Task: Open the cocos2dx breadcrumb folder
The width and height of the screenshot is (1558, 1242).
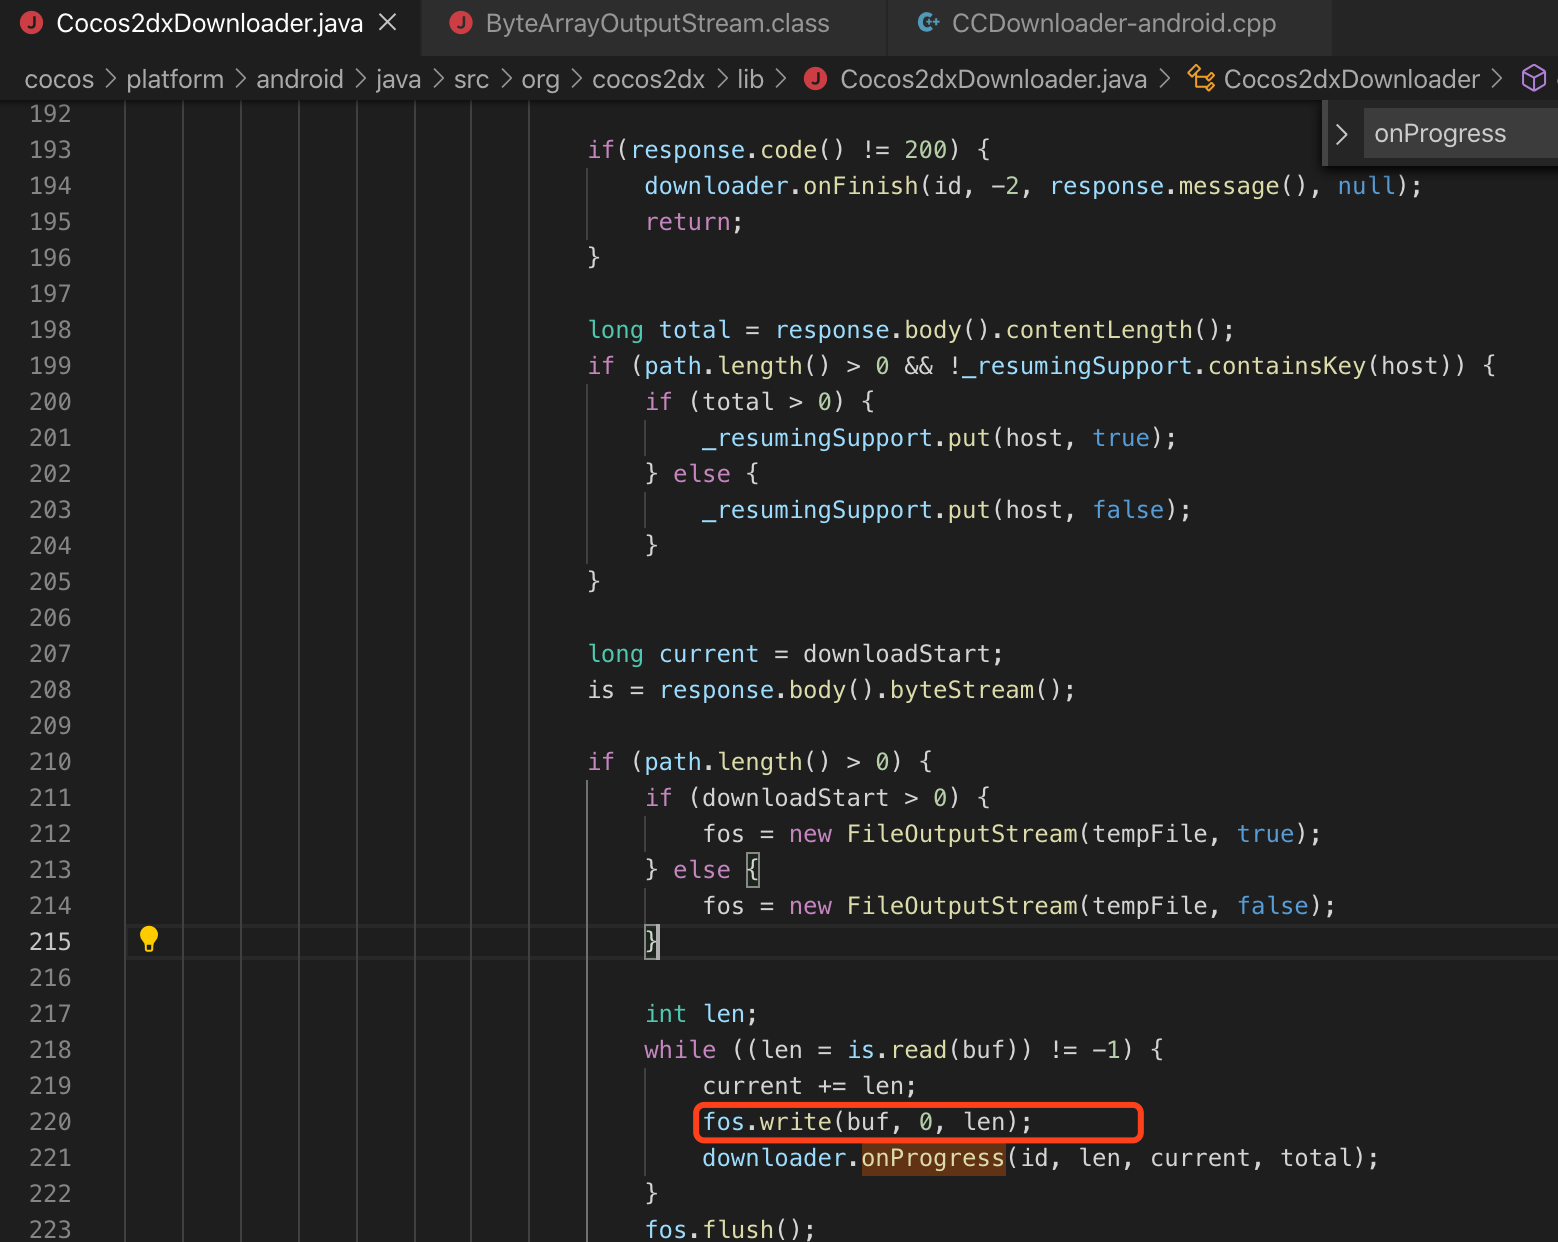Action: [648, 79]
